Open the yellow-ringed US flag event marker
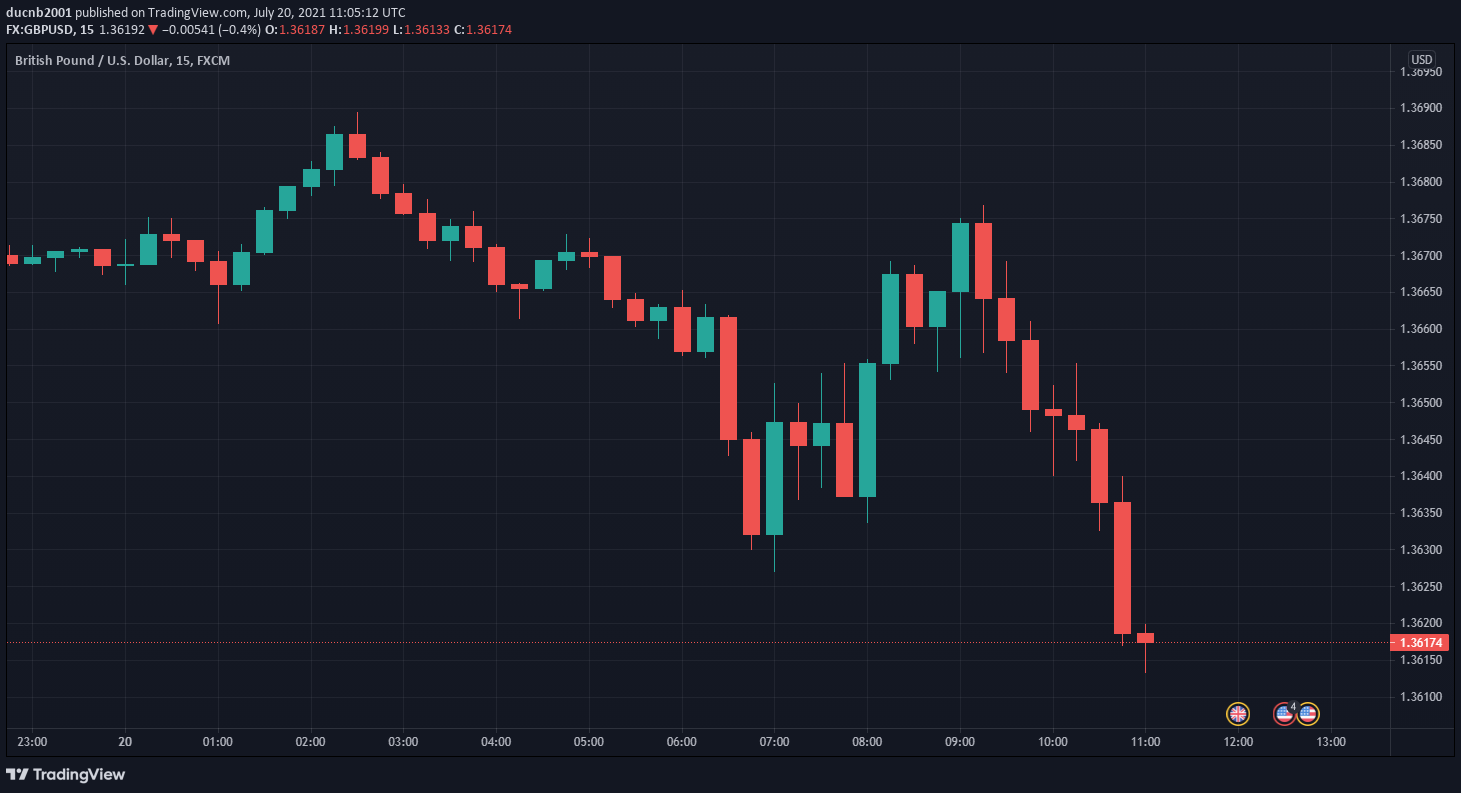Screen dimensions: 1461x793 pos(1307,714)
